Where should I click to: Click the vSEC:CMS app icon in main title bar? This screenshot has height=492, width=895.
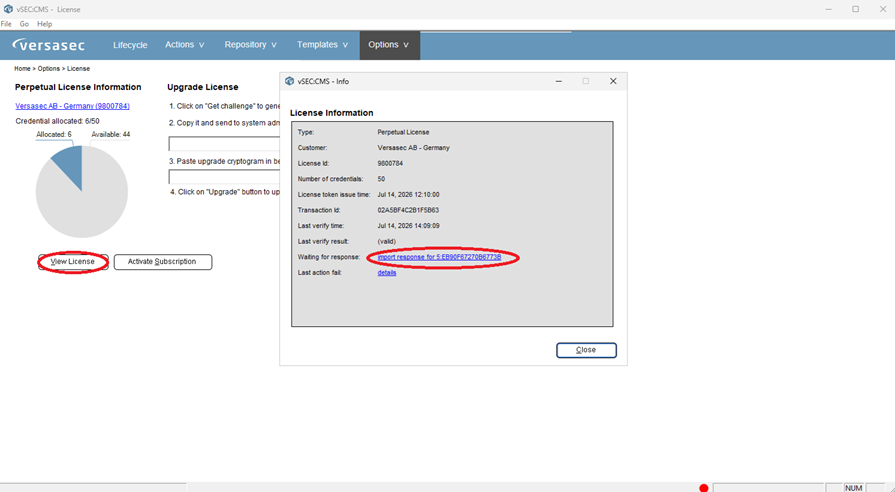(x=8, y=9)
